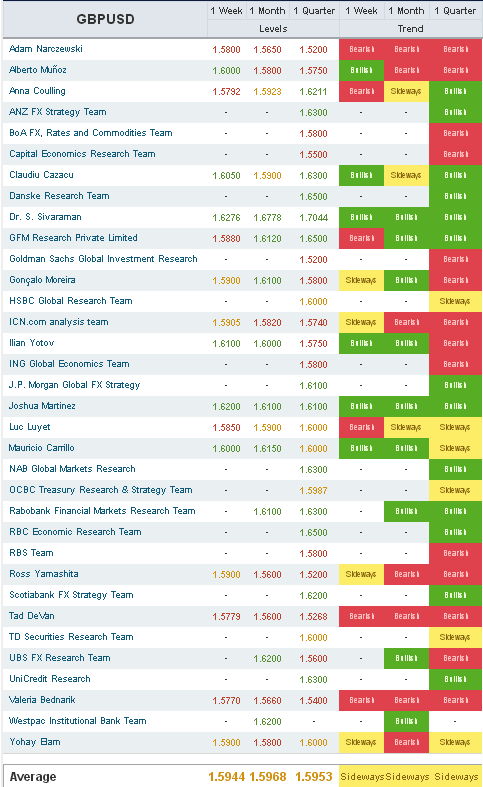The image size is (483, 787).
Task: Click Joshua Martinez's 1.6200 week level
Action: pyautogui.click(x=226, y=407)
